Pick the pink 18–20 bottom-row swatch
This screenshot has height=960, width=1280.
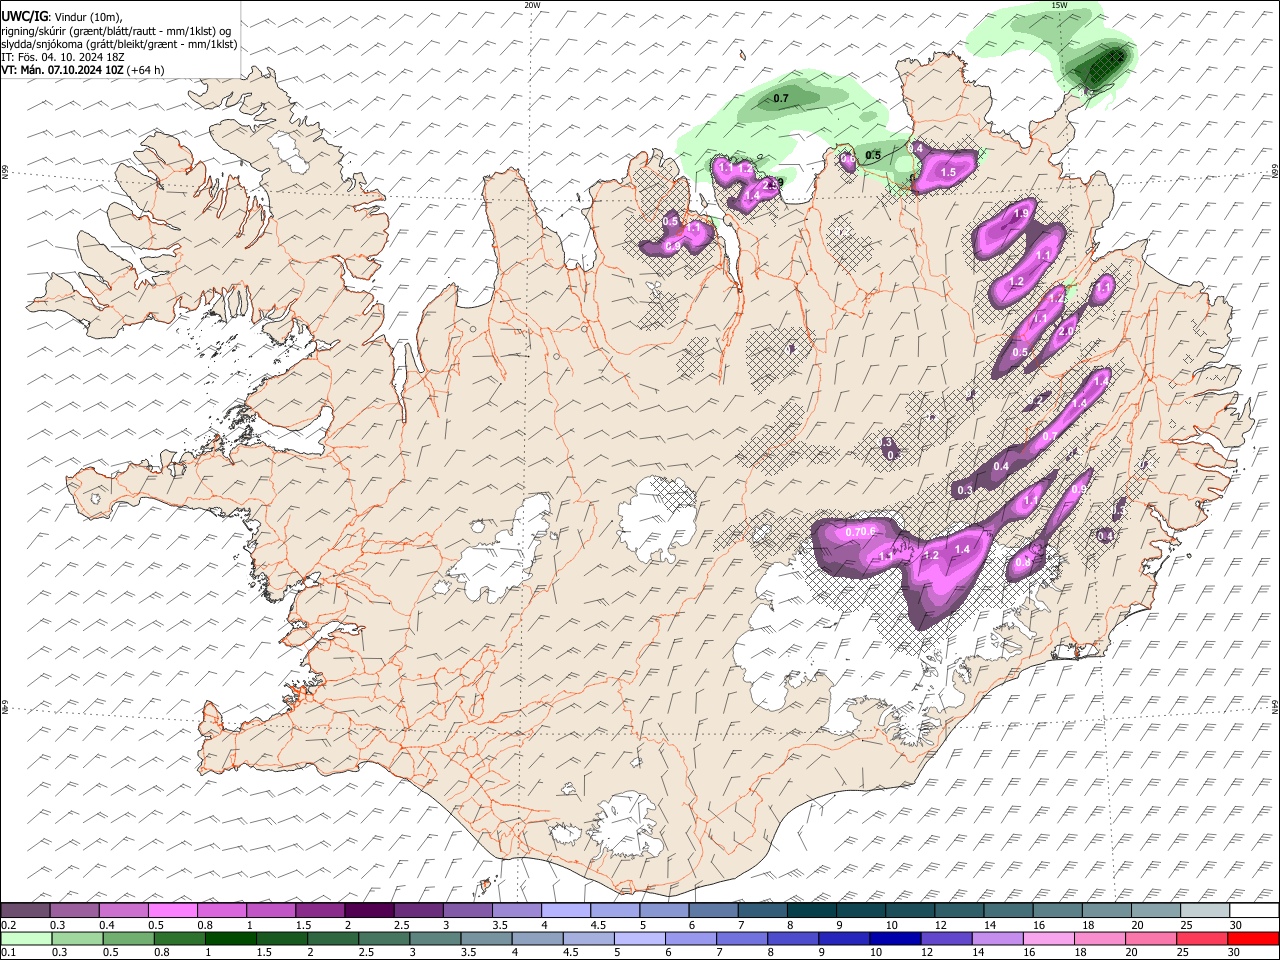coord(1099,938)
